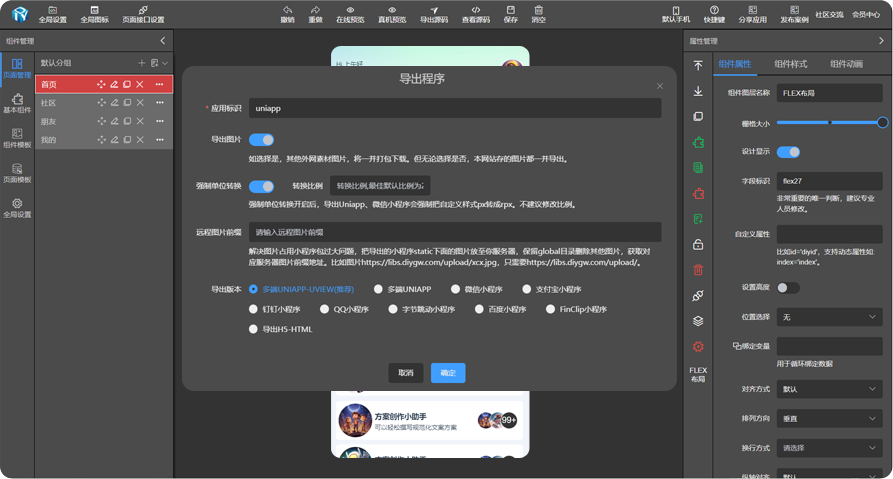Toggle the 导出图片 switch
This screenshot has height=479, width=893.
(261, 140)
